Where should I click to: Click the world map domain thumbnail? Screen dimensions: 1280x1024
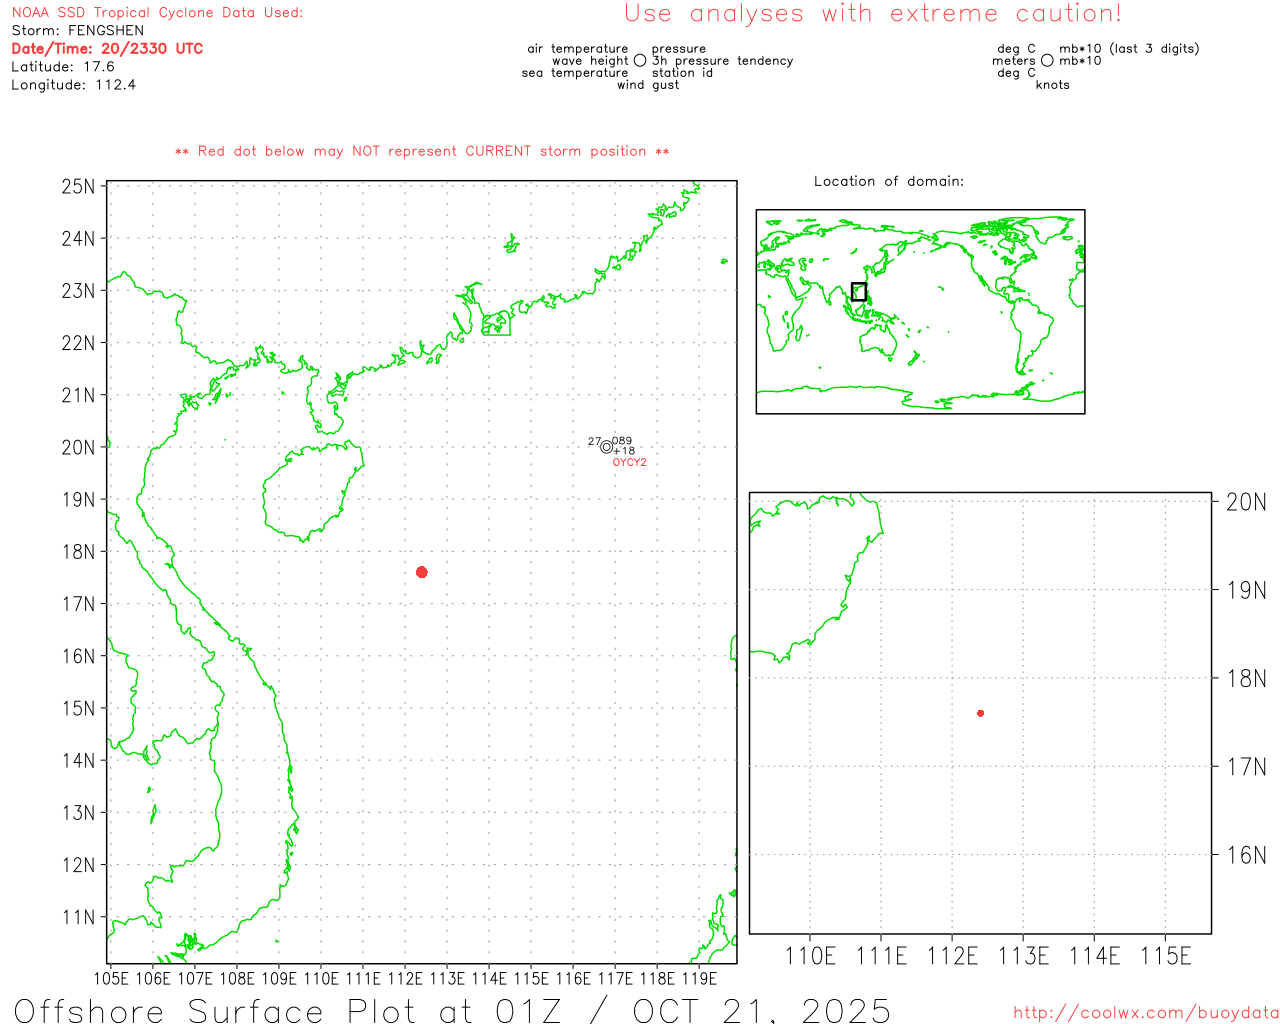(920, 312)
